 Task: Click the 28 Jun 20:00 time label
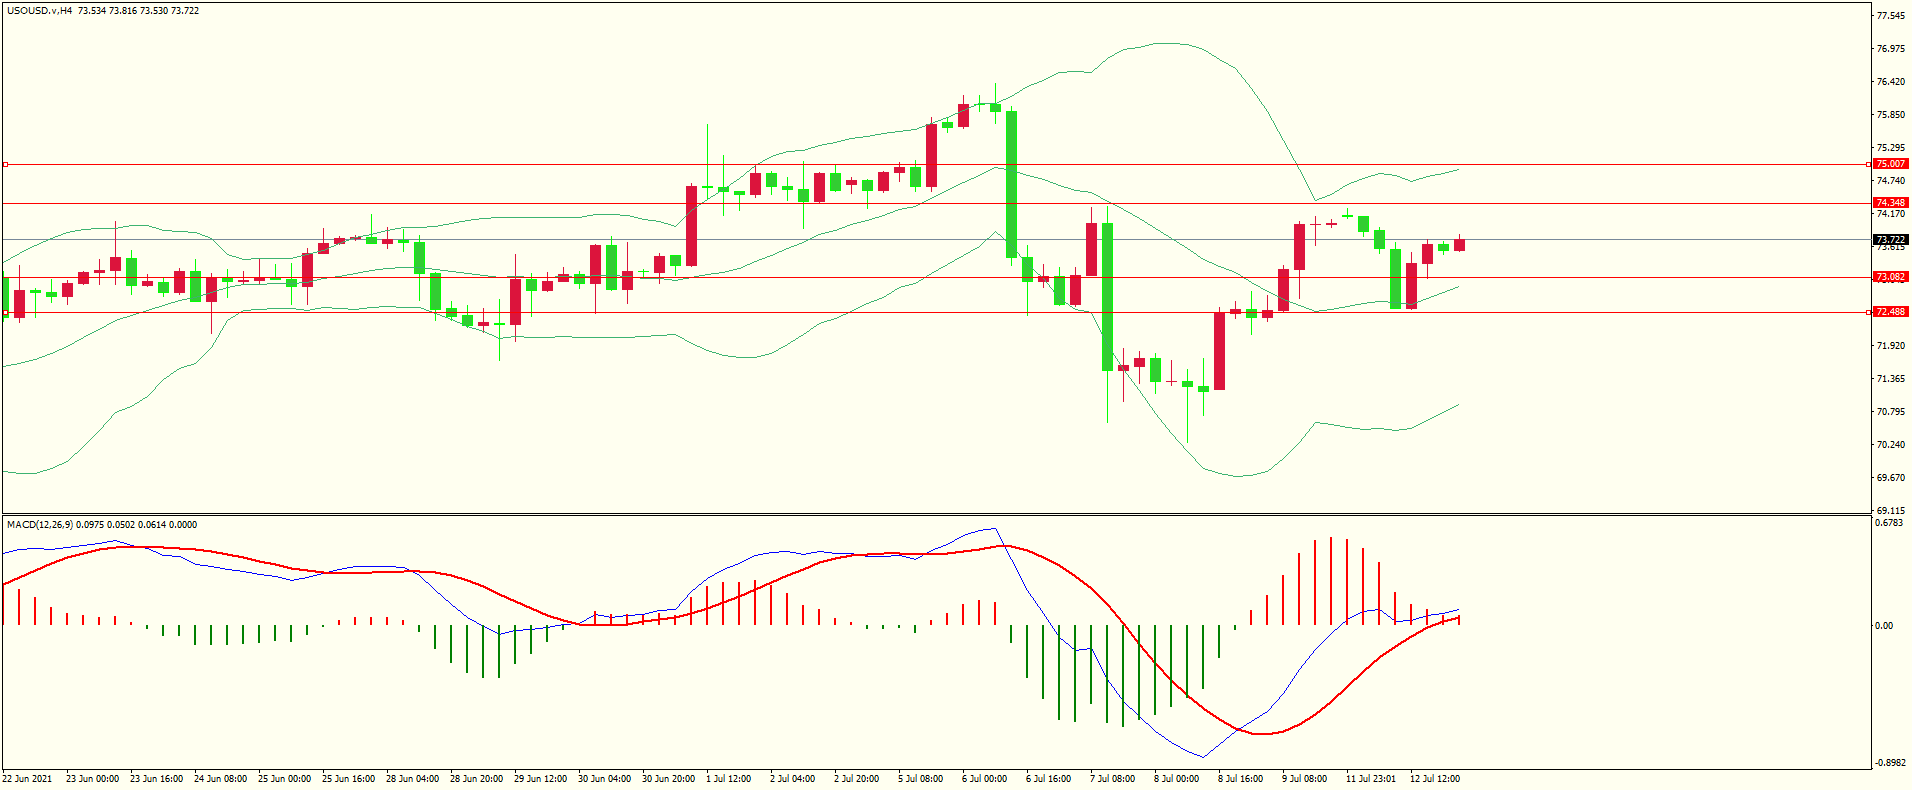477,779
